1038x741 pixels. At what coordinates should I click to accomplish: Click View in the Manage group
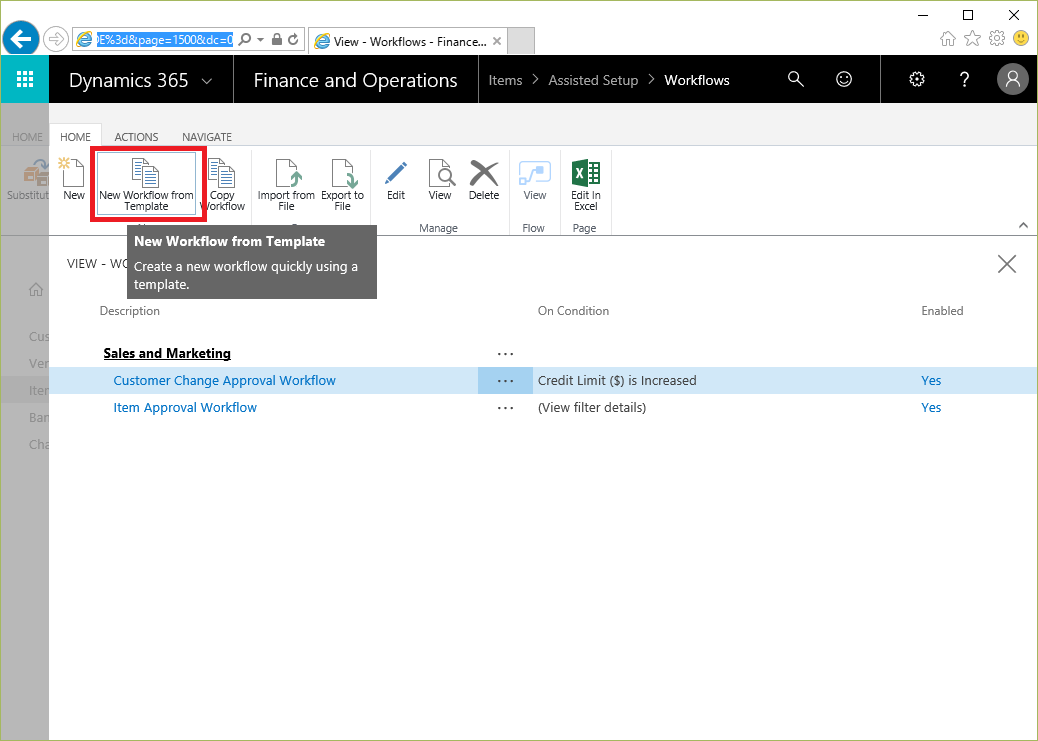click(x=440, y=180)
